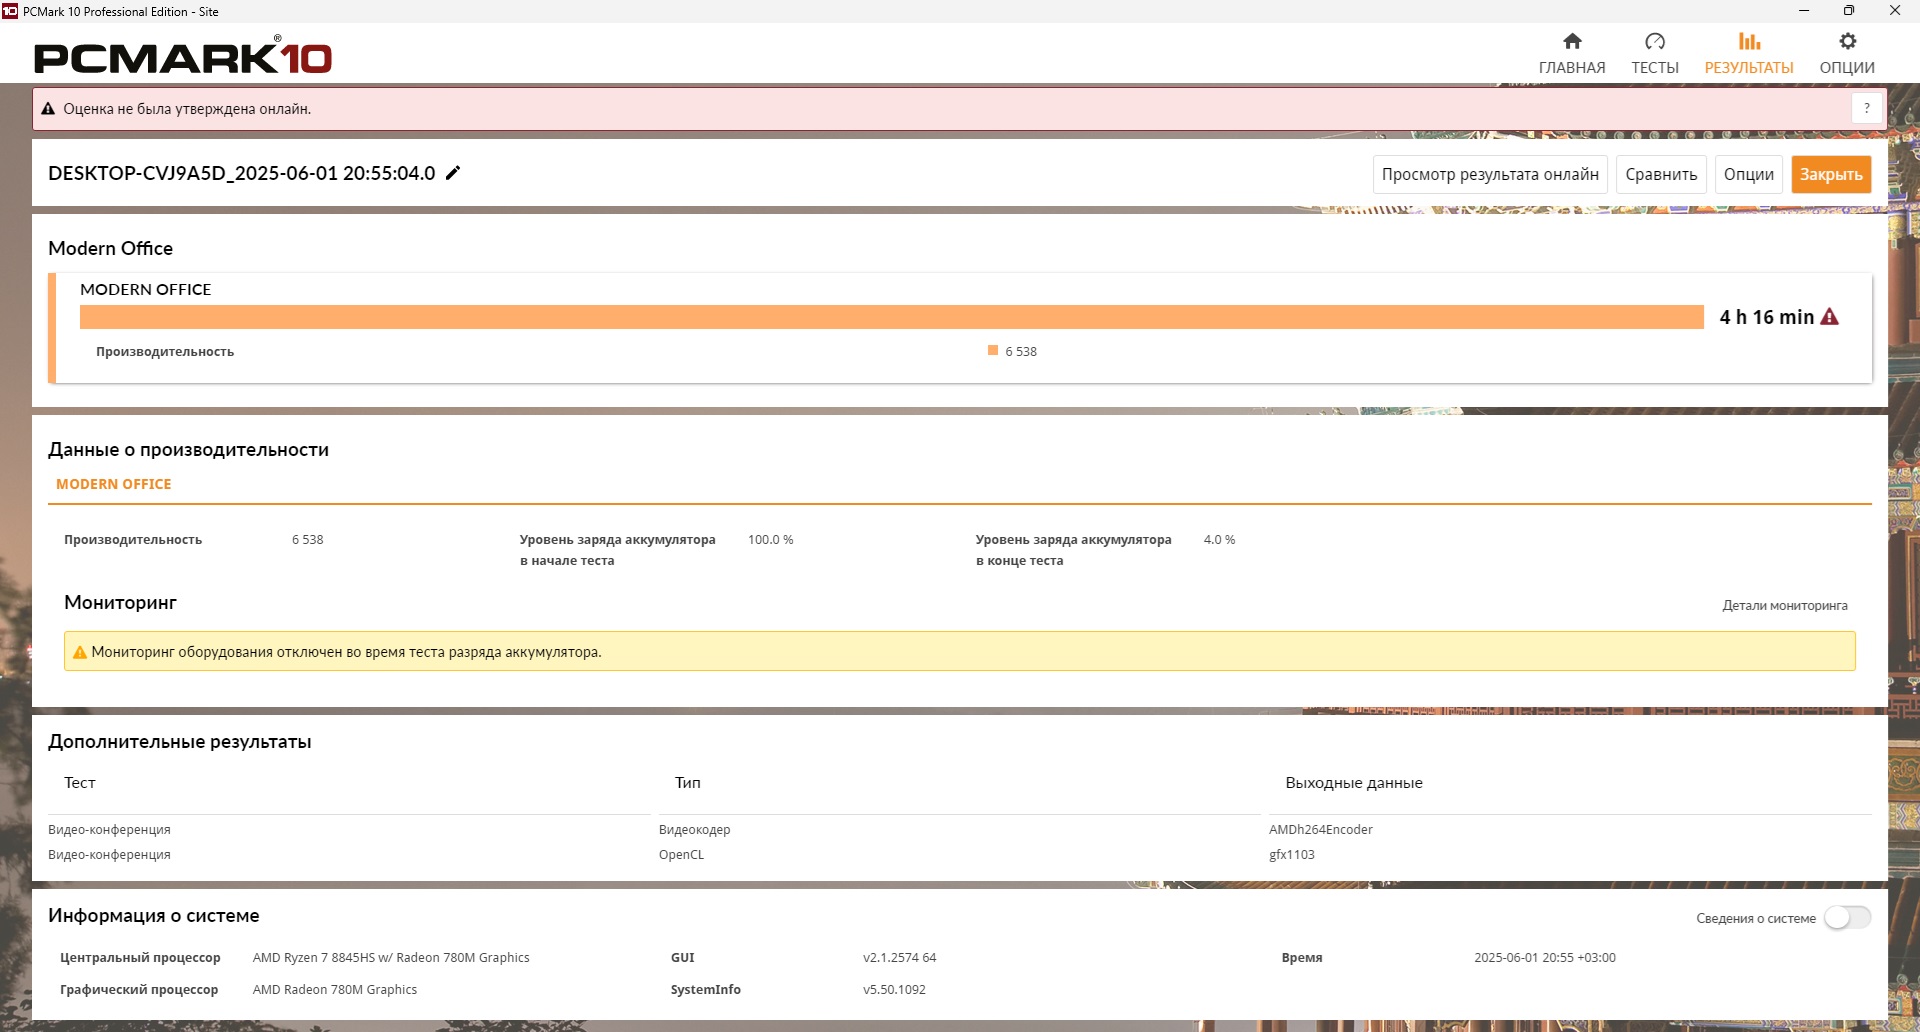The width and height of the screenshot is (1920, 1032).
Task: Open the Опции button in result header
Action: pyautogui.click(x=1749, y=174)
